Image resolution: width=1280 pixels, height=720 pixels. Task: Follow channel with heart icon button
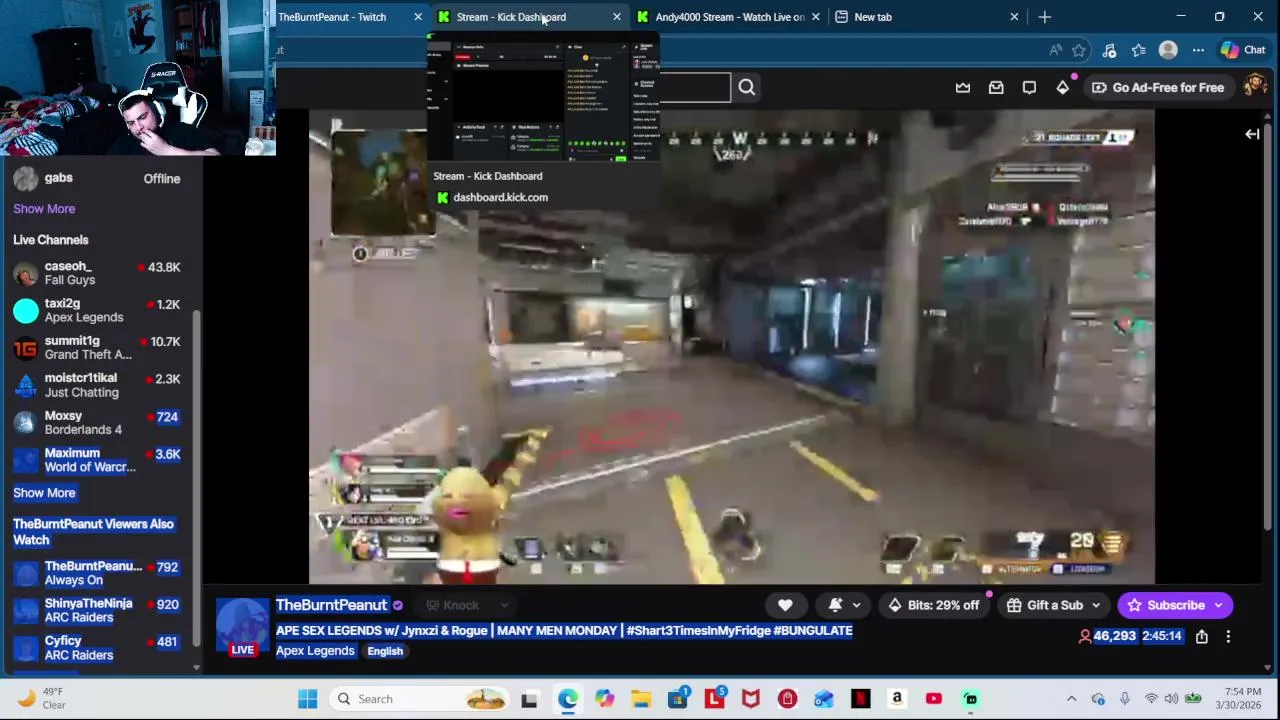tap(785, 605)
